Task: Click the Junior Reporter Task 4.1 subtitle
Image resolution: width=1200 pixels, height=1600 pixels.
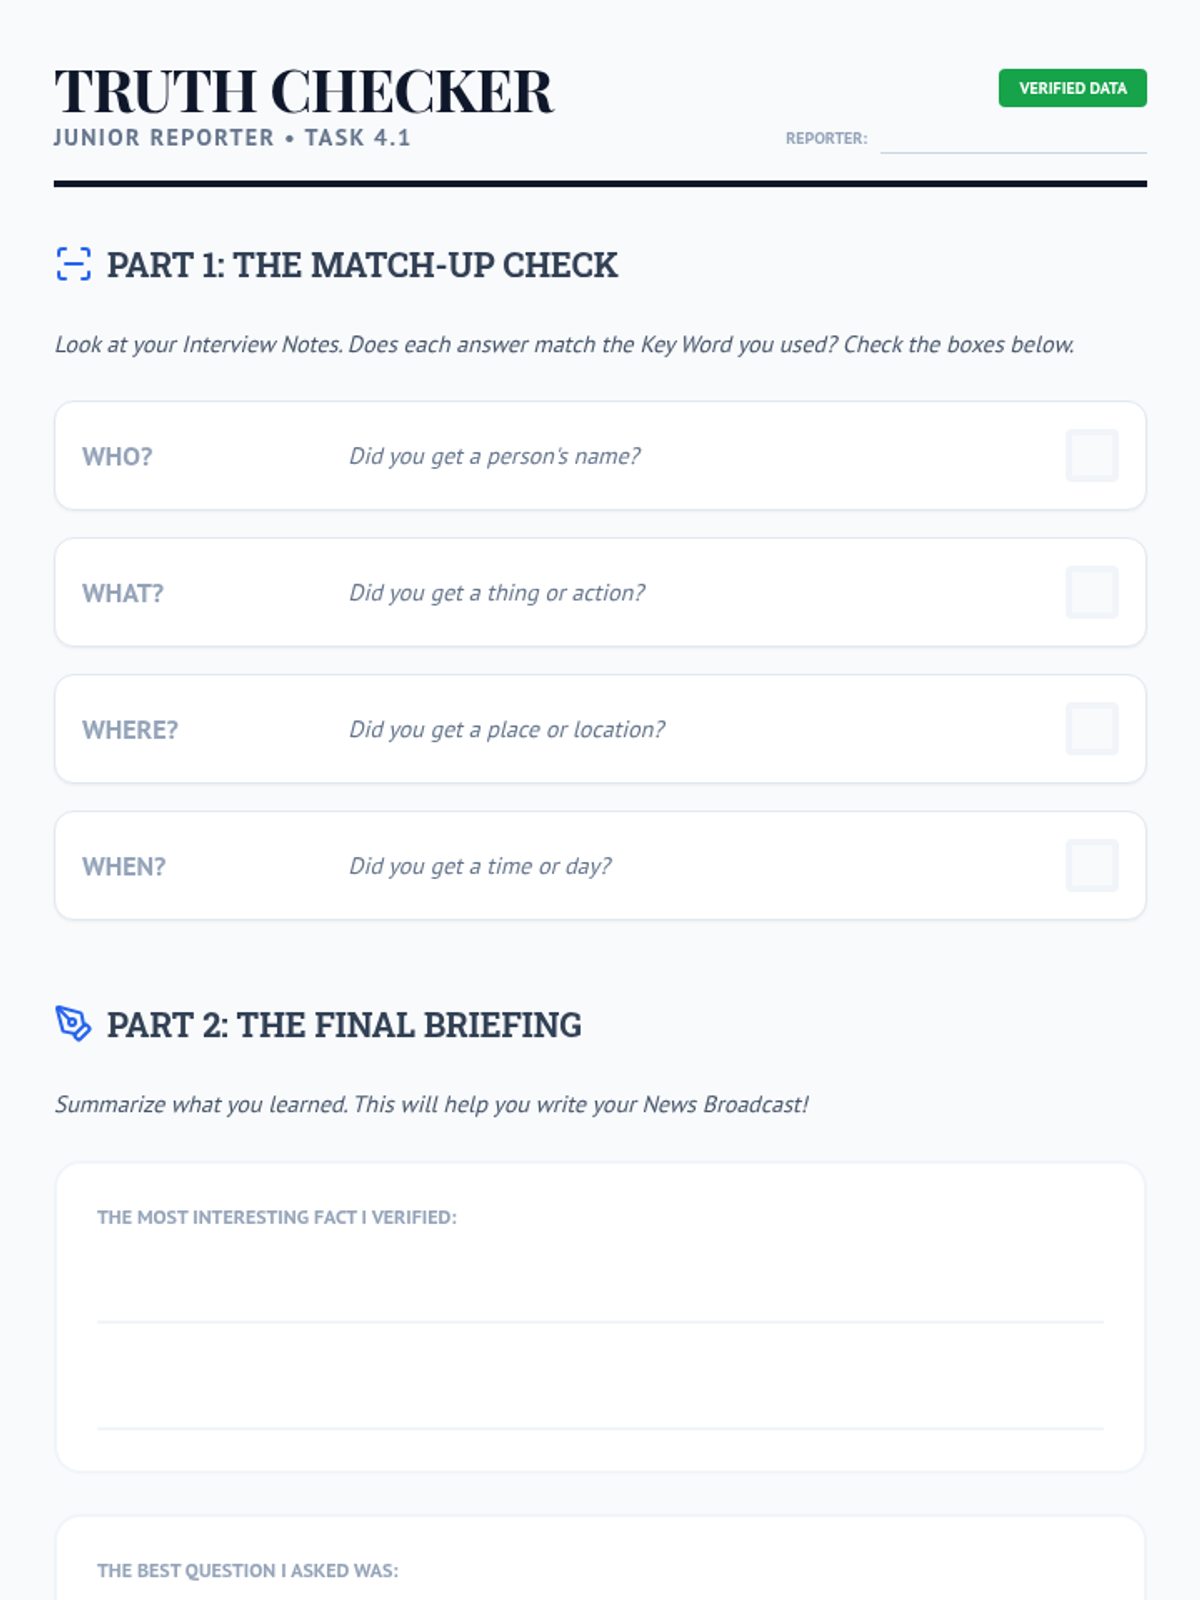Action: tap(232, 138)
